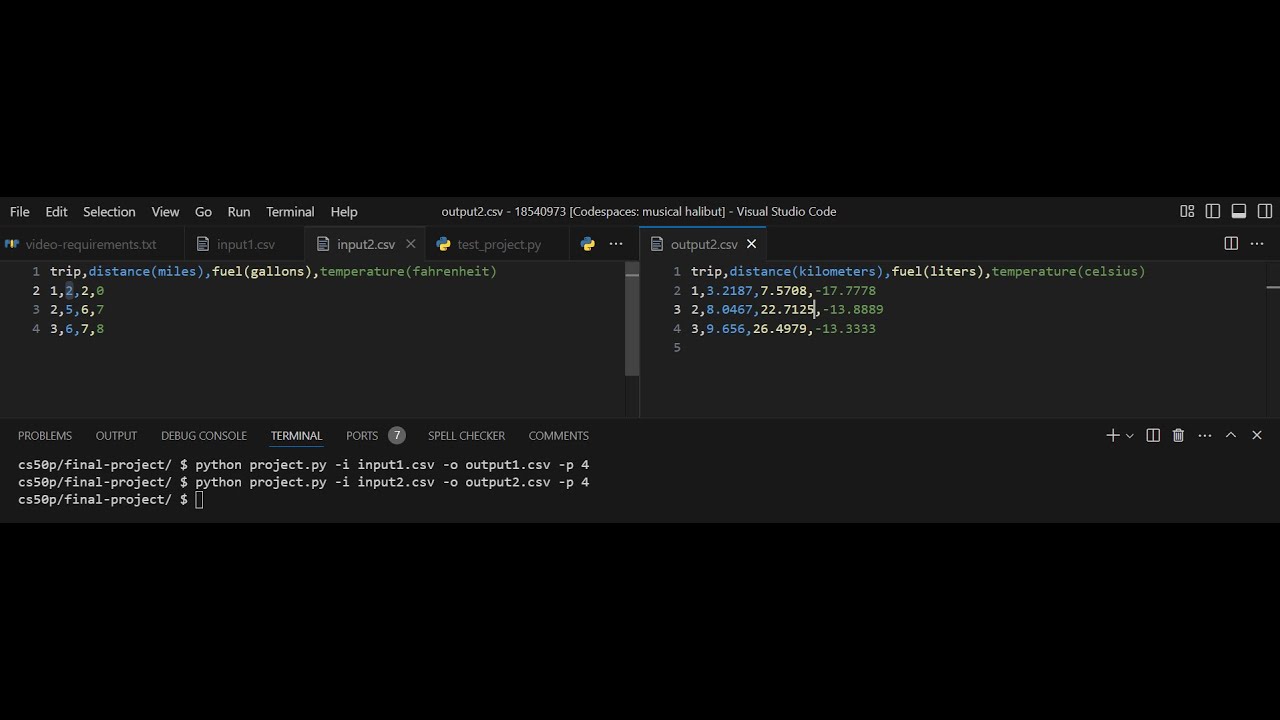Switch to the input1.csv tab
Viewport: 1280px width, 720px height.
245,244
